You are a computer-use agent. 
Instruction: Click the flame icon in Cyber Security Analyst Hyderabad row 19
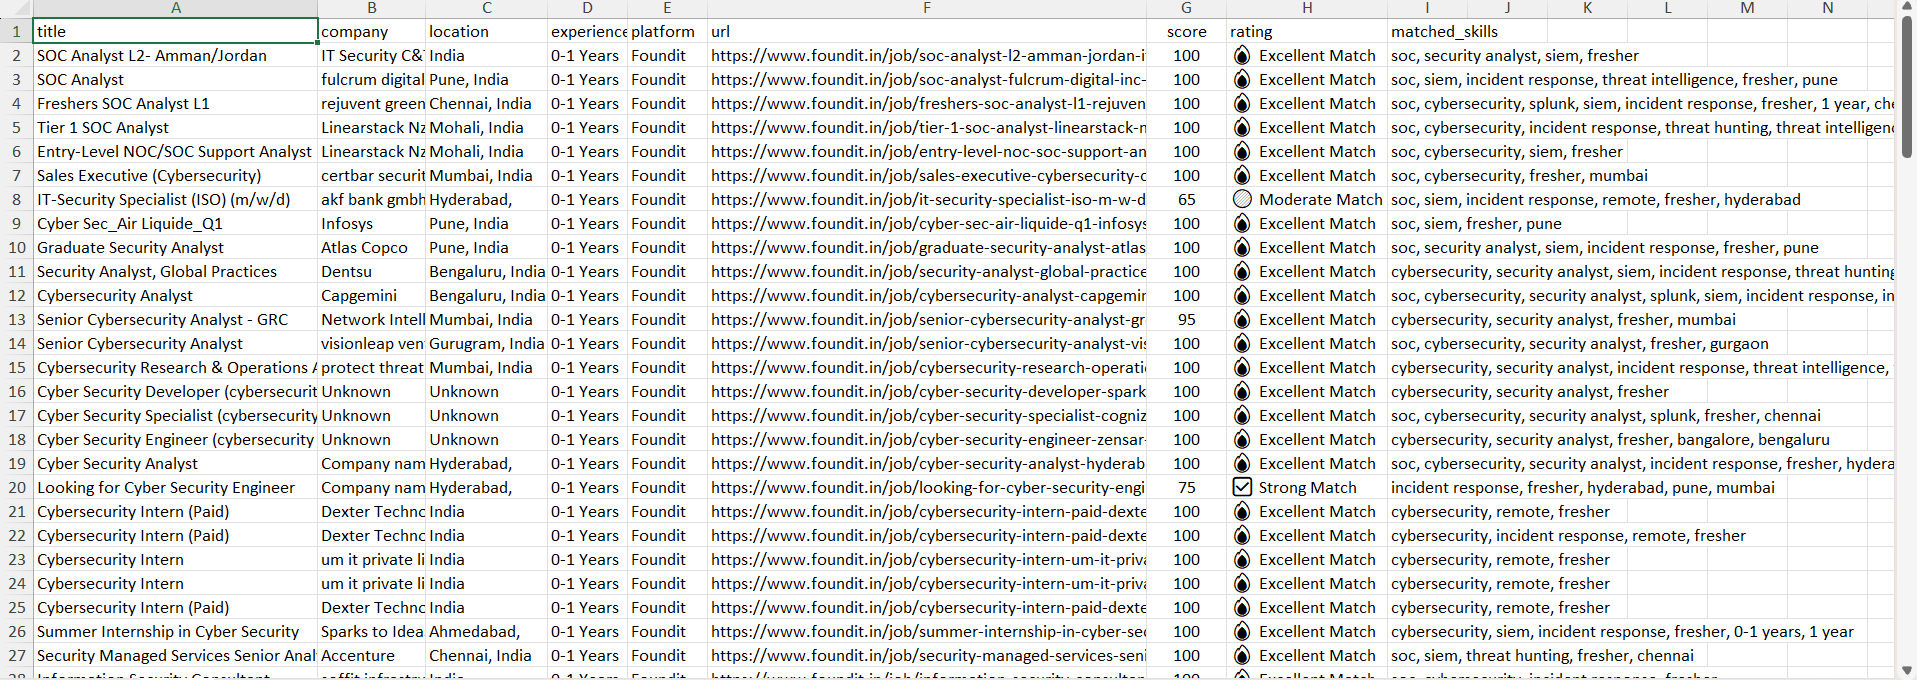click(1241, 464)
